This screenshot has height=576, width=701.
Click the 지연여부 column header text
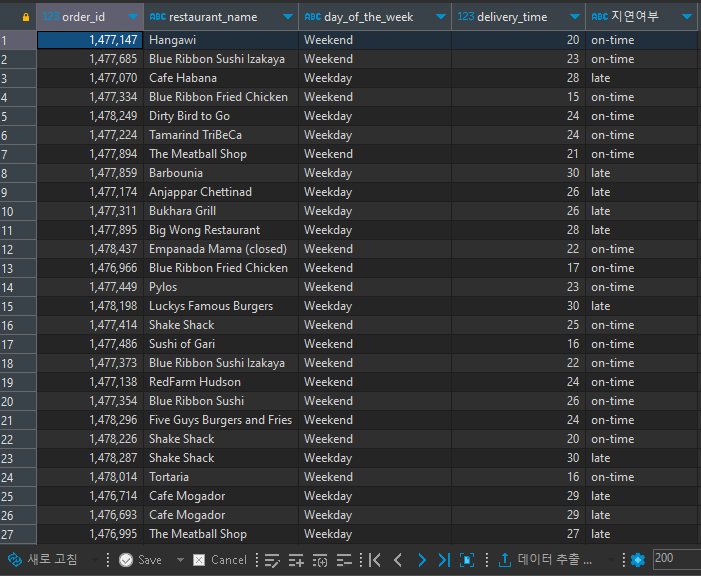635,17
